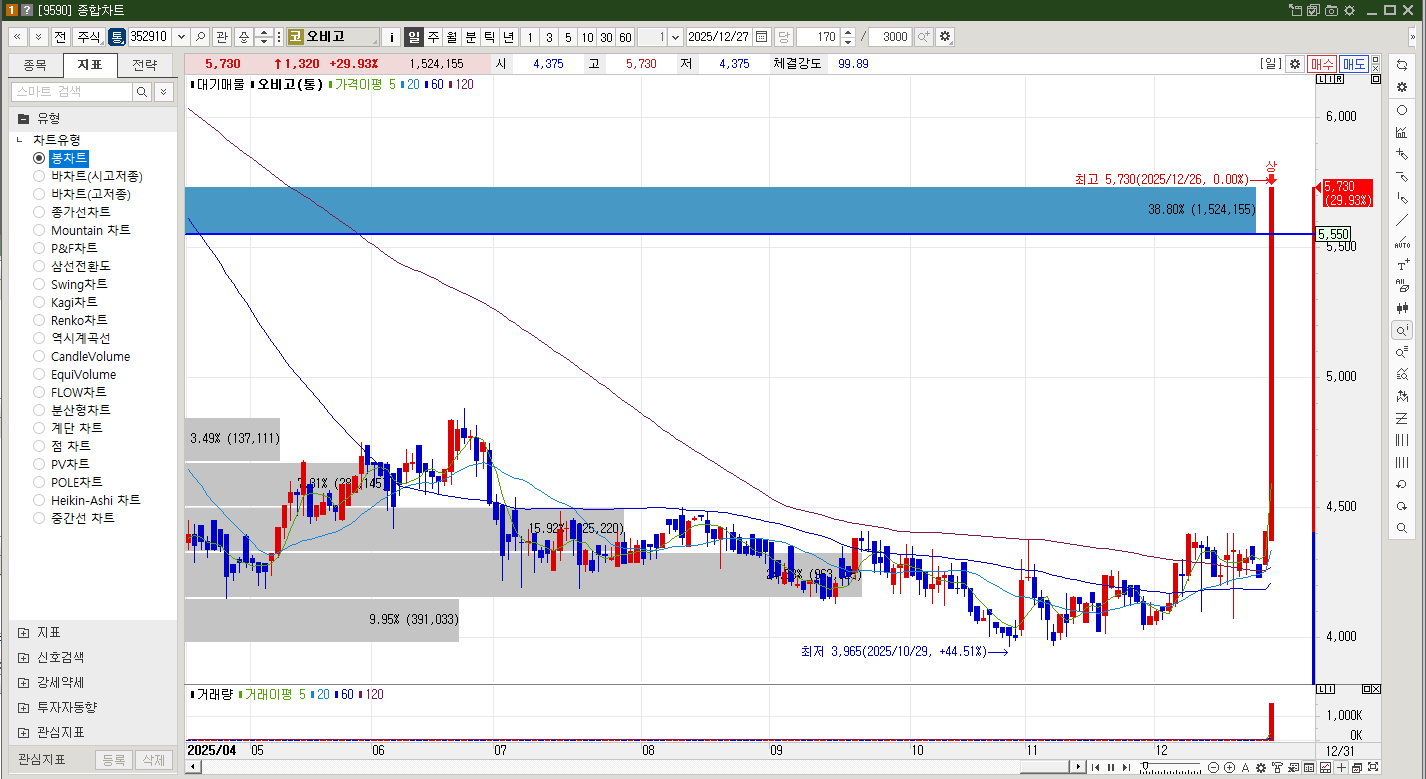Expand smart search options chevron

pos(164,91)
